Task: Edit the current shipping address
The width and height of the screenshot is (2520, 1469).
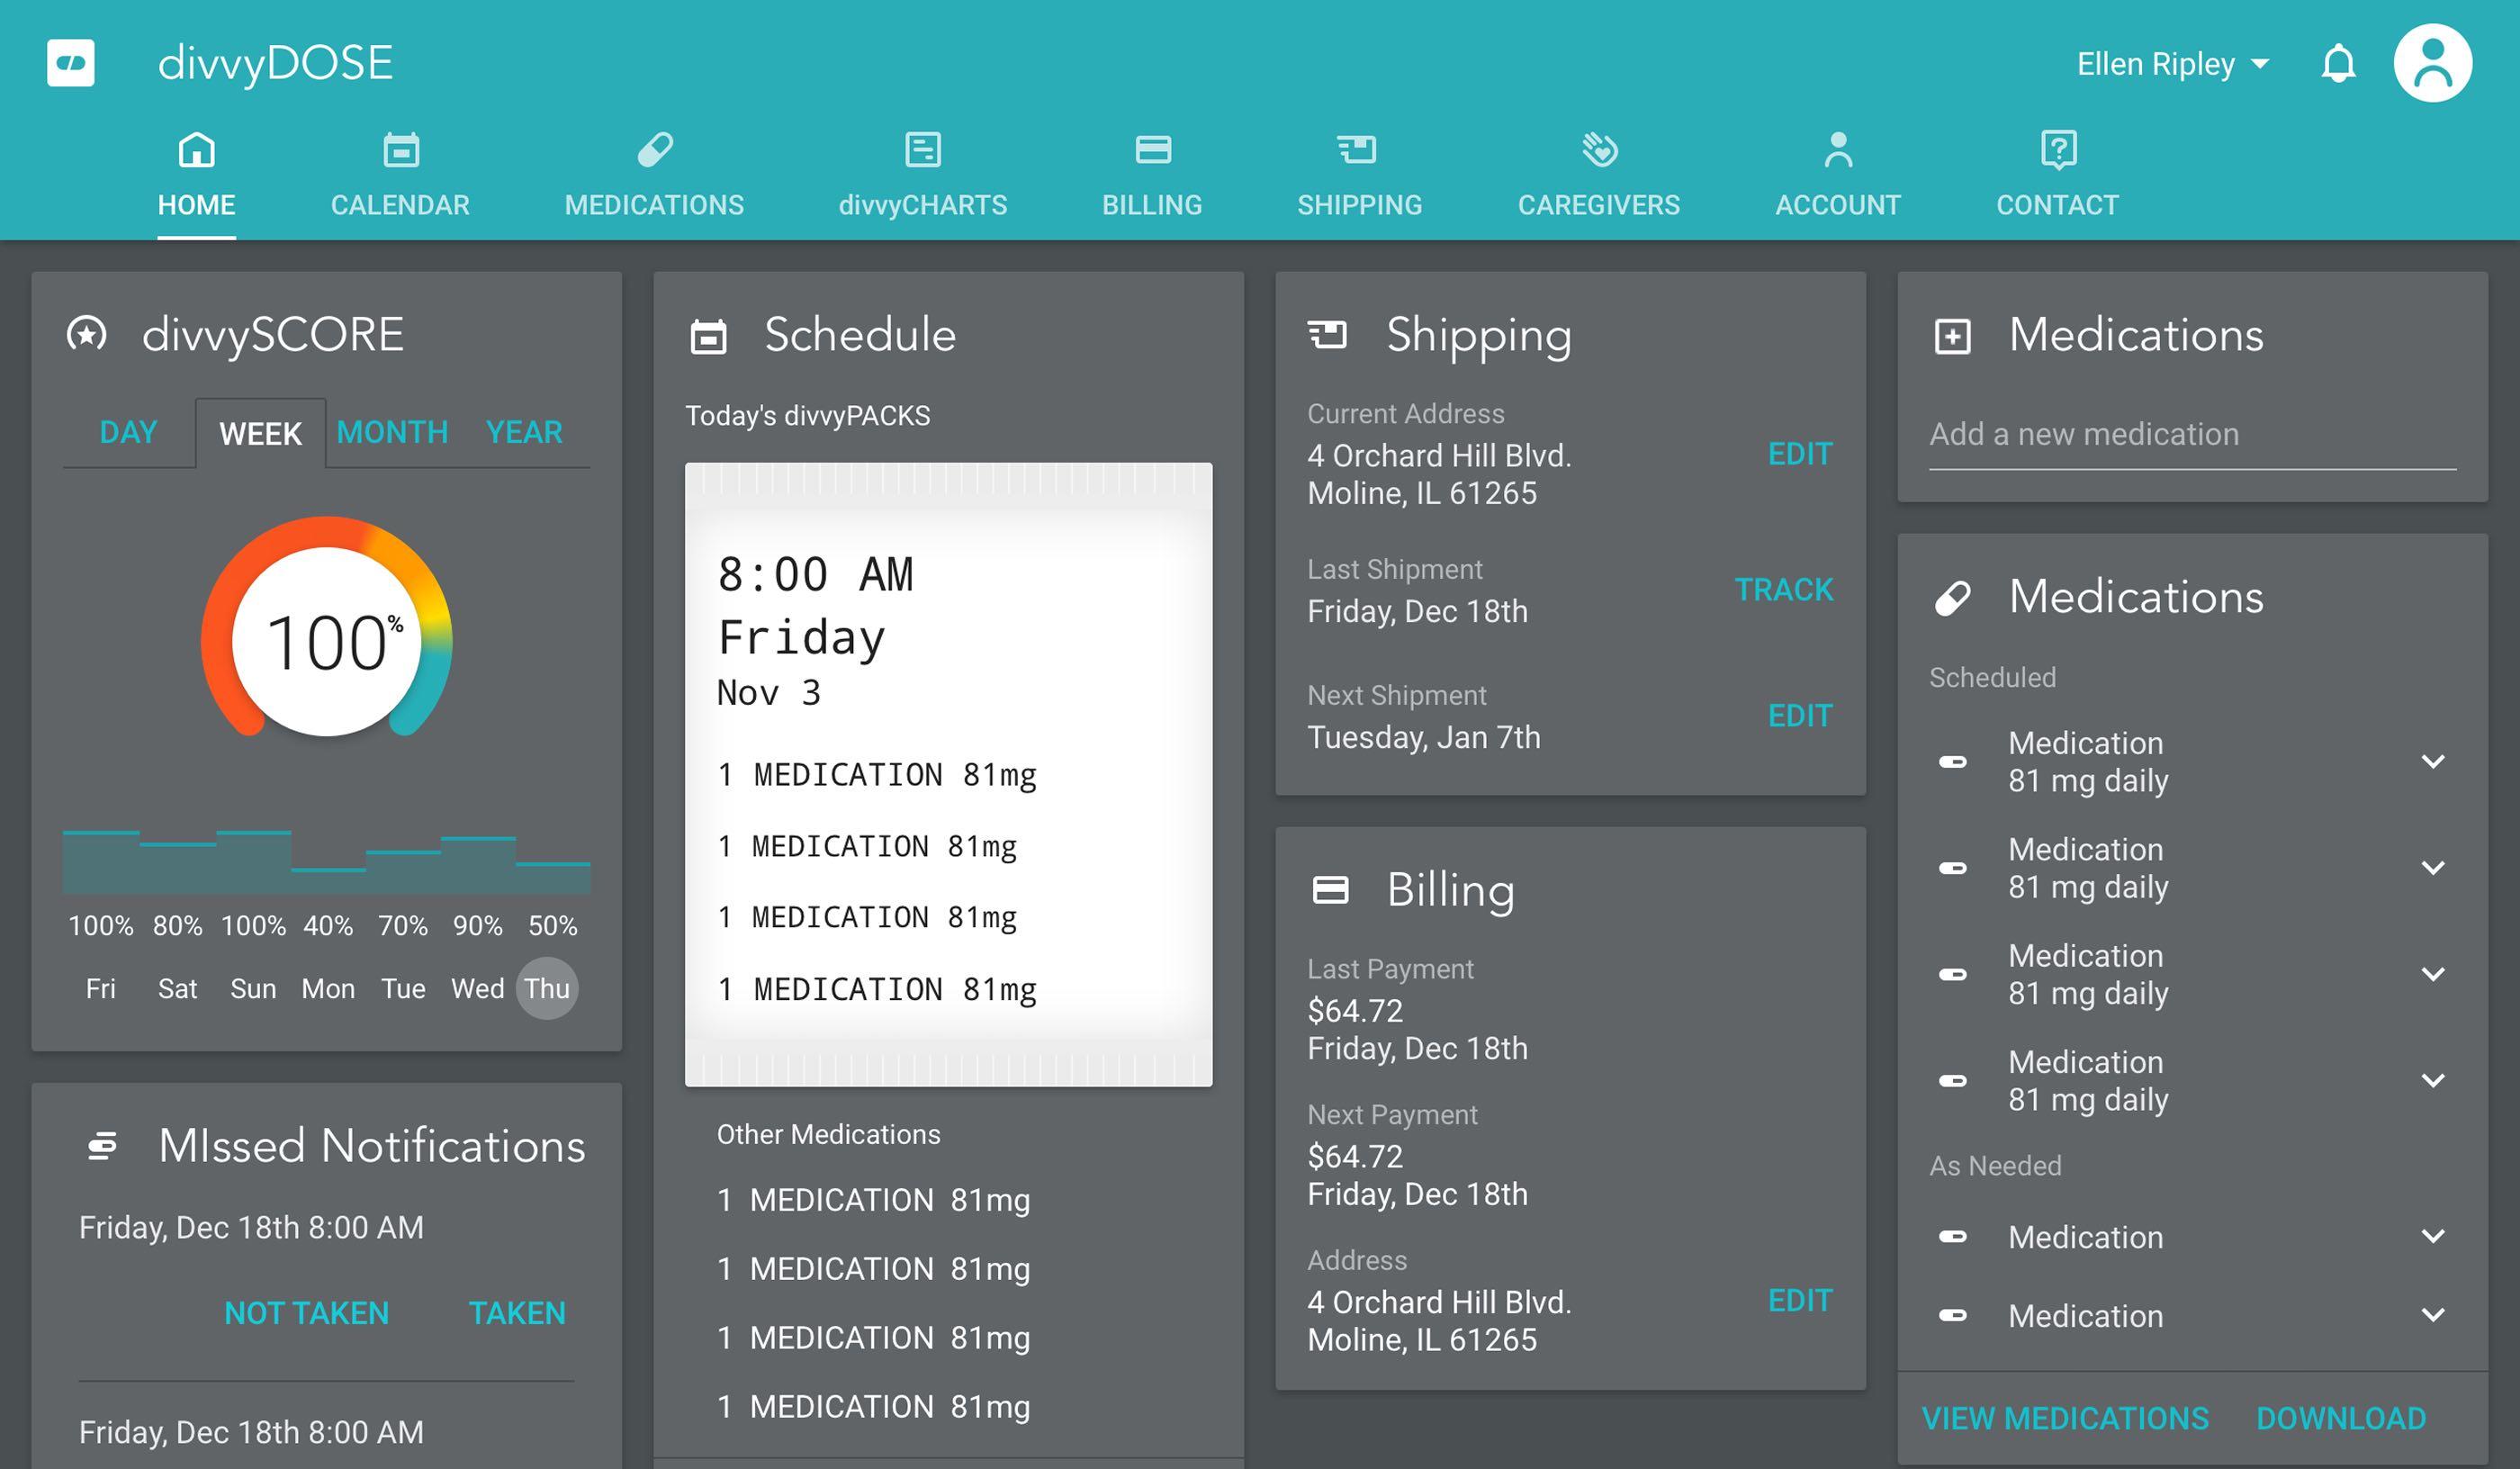Action: click(x=1800, y=454)
